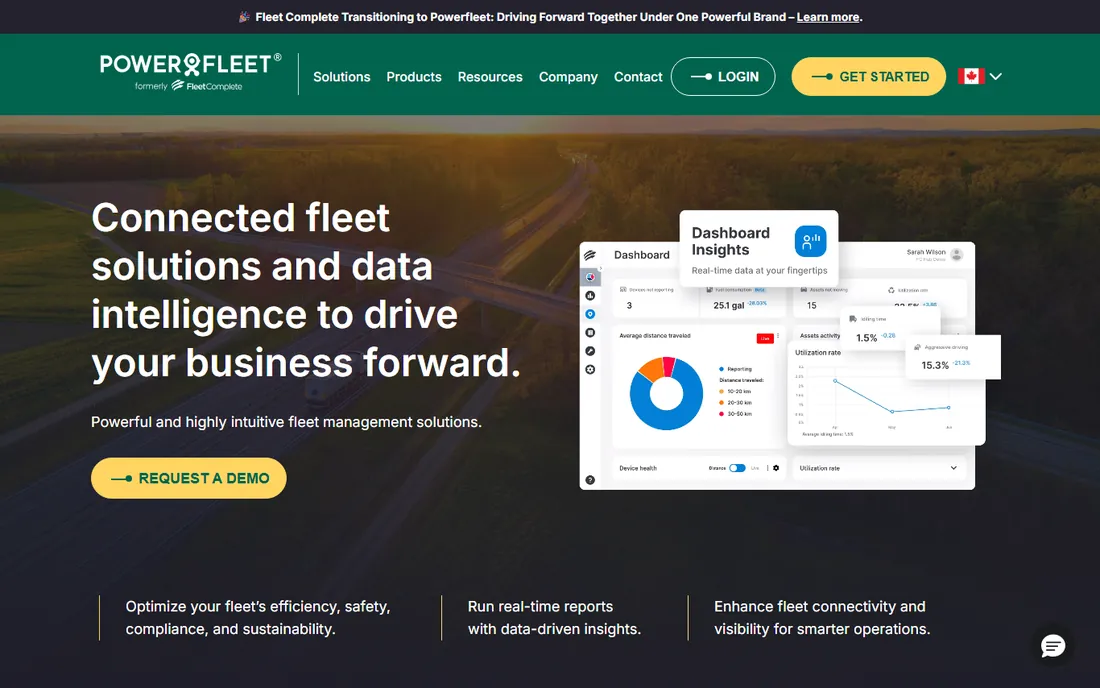The width and height of the screenshot is (1100, 688).
Task: Click Sarah Wilson's avatar icon
Action: click(x=956, y=255)
